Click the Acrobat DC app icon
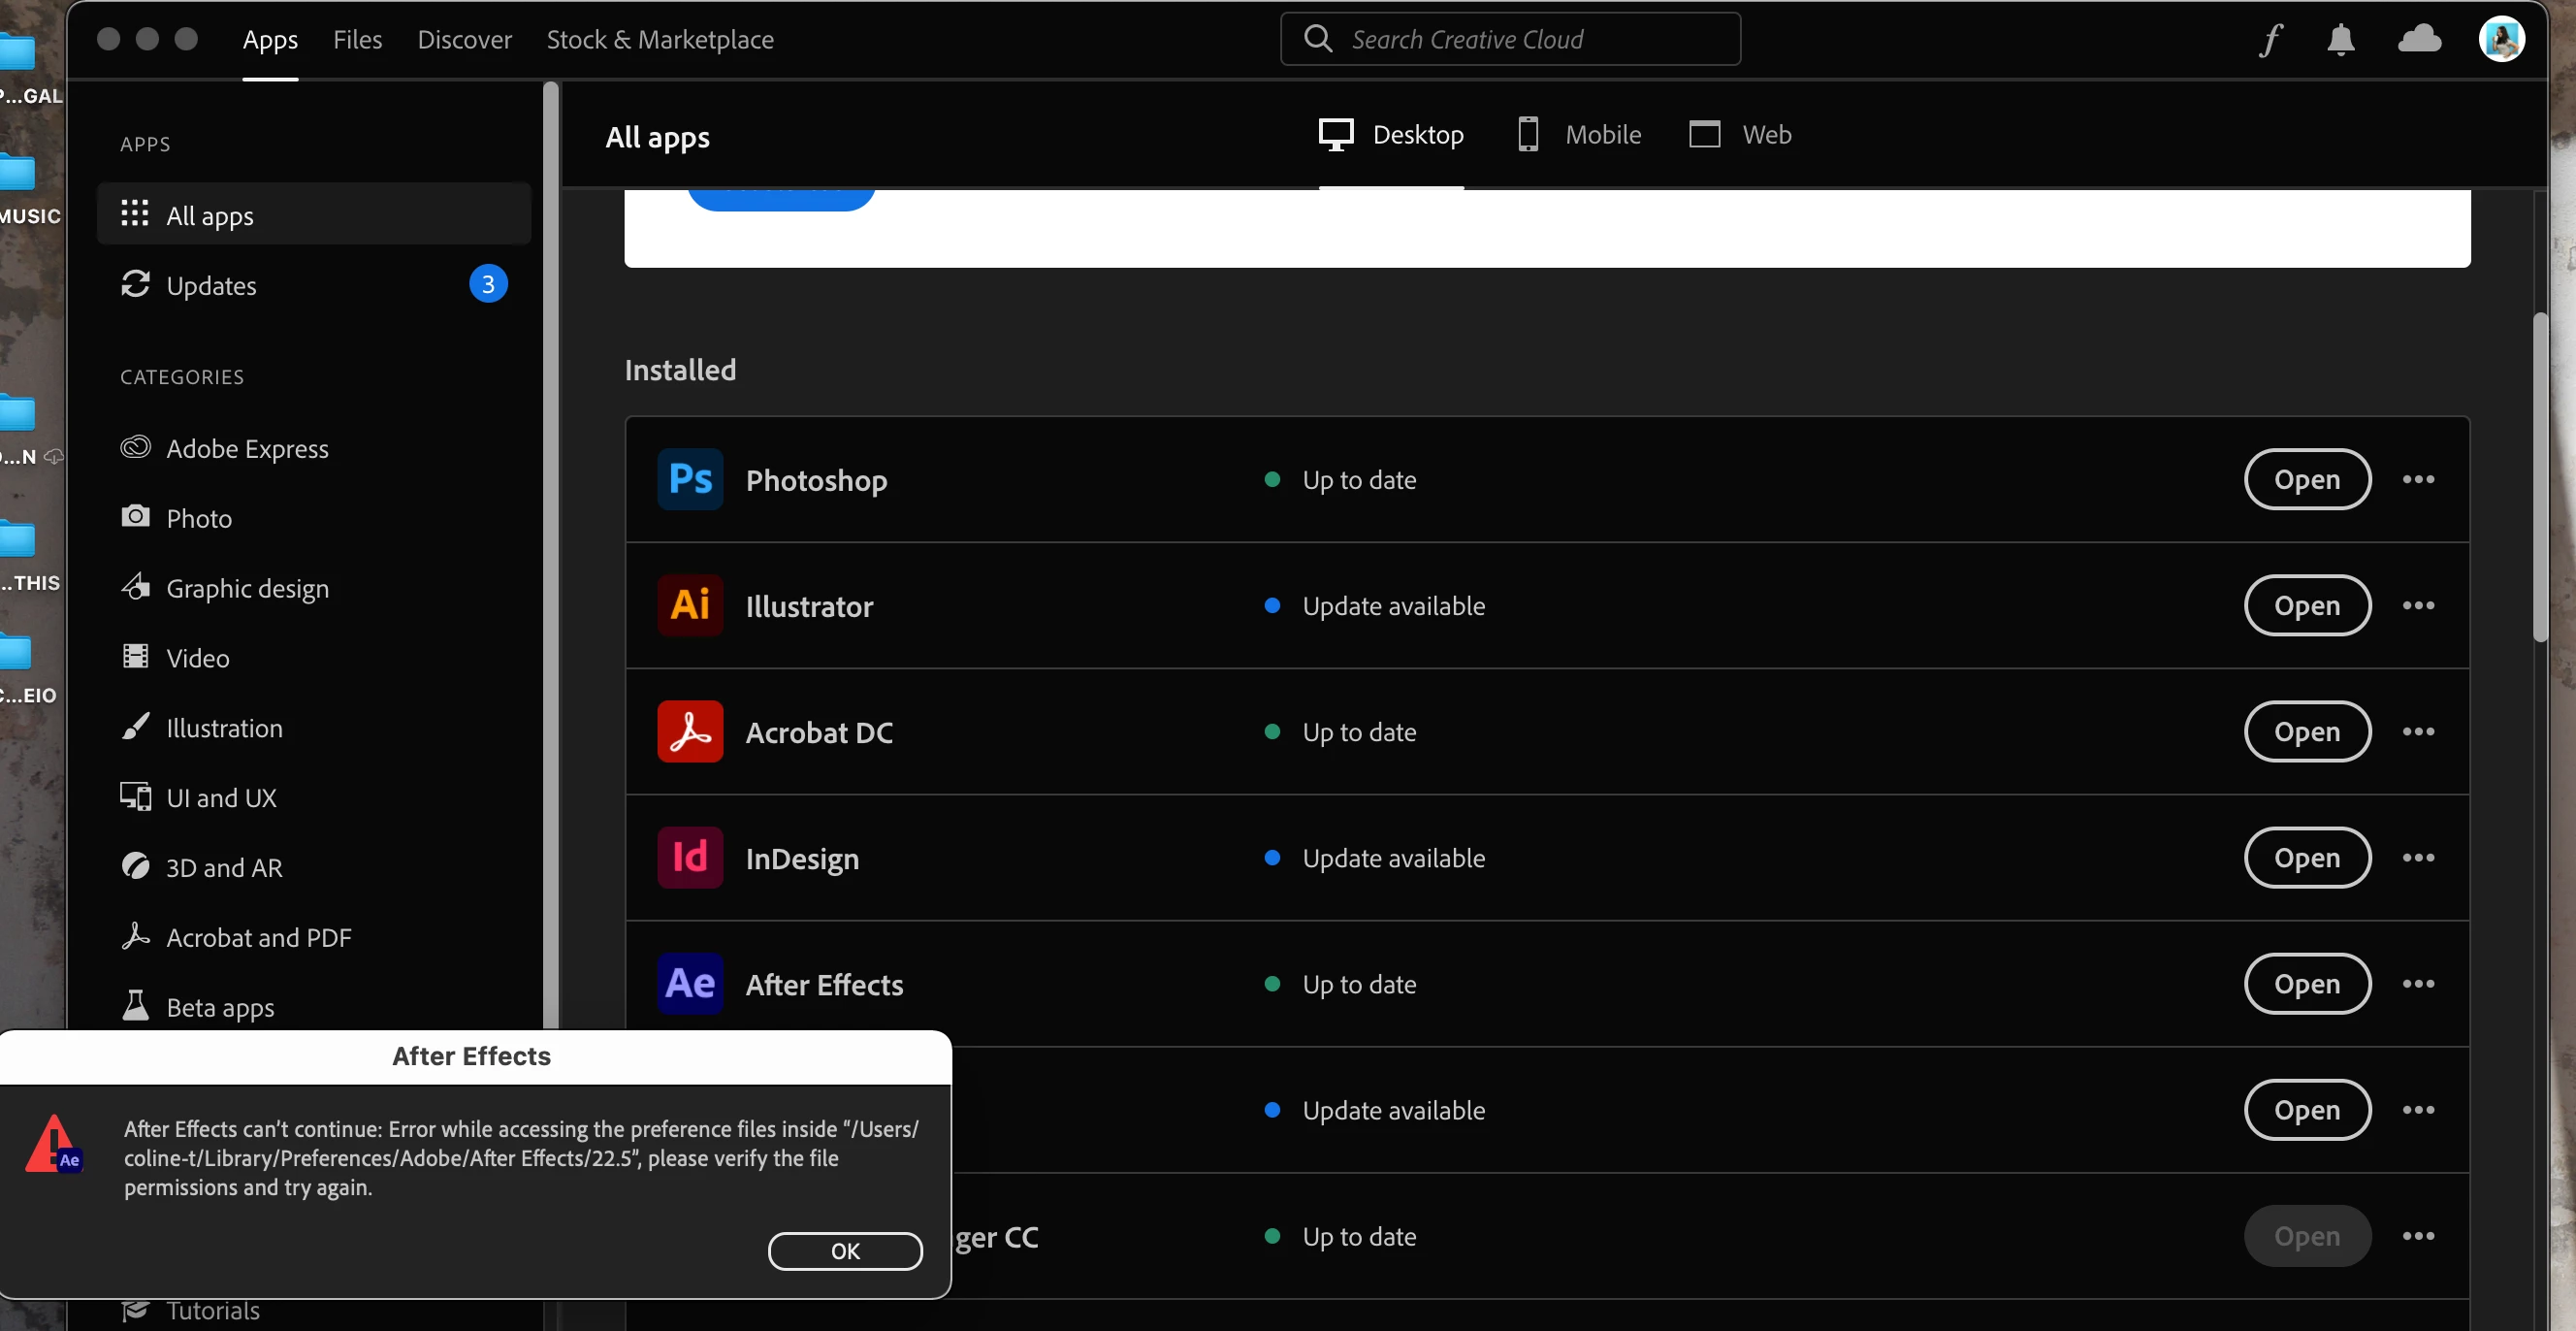 (x=690, y=732)
